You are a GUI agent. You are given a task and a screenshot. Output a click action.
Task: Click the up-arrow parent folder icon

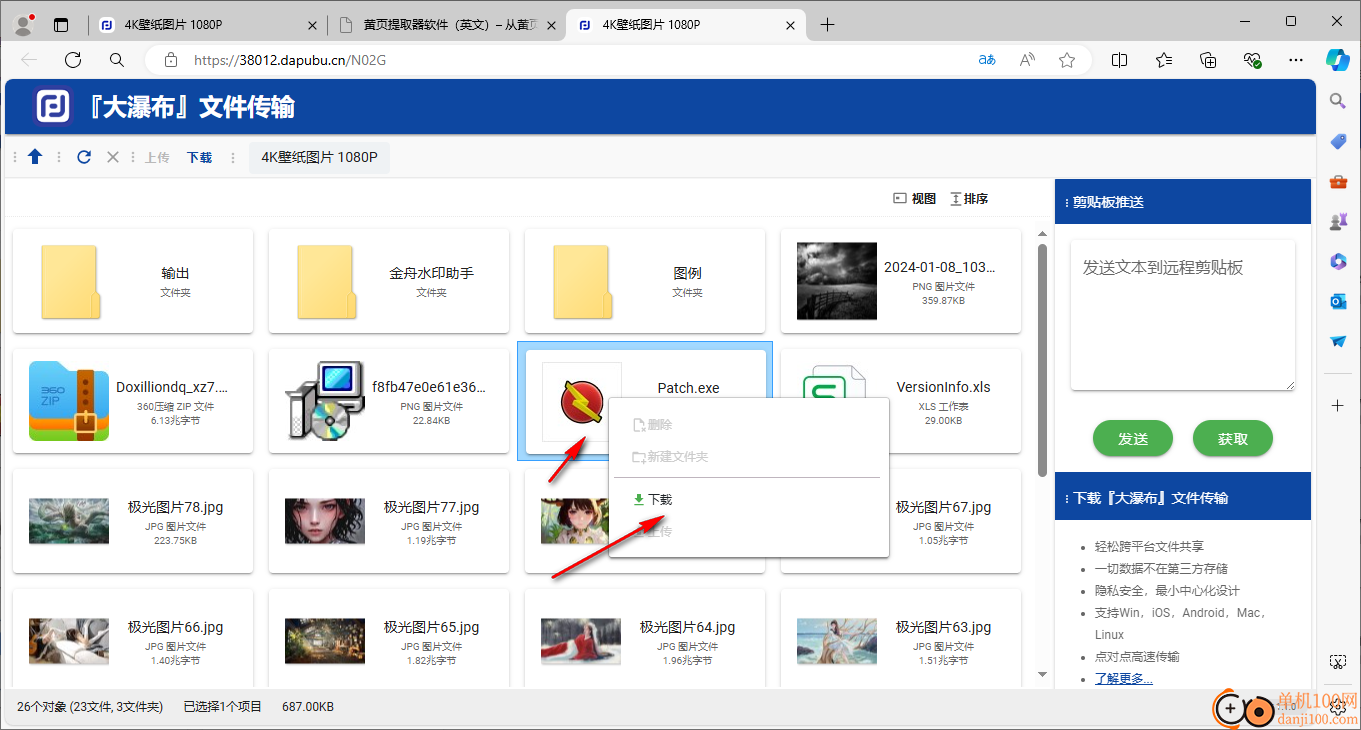[35, 157]
